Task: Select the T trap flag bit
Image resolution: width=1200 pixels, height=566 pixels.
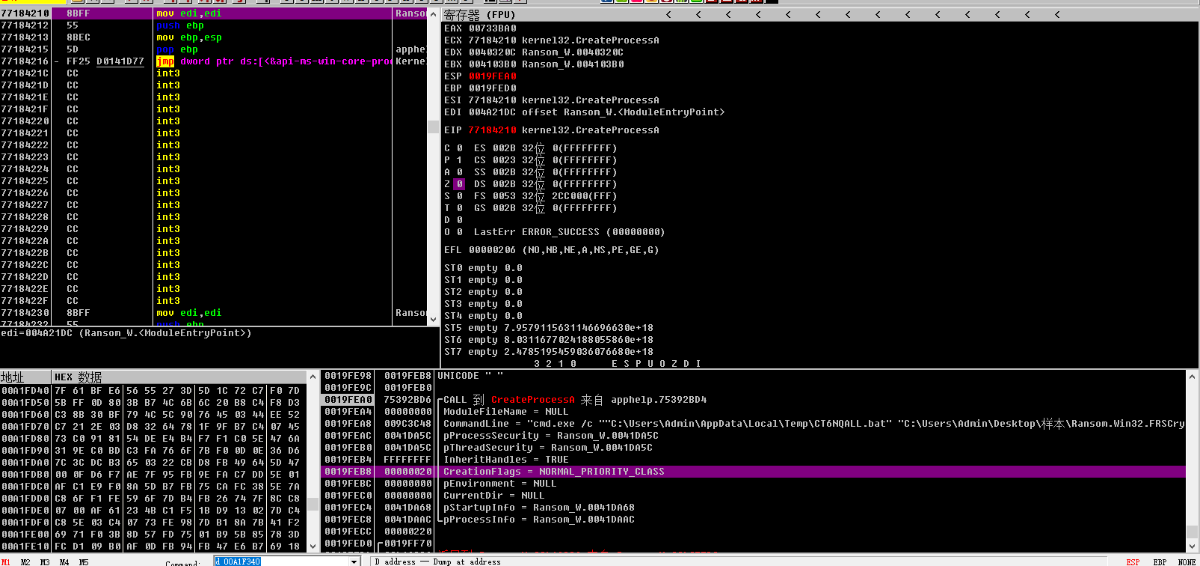Action: [459, 208]
